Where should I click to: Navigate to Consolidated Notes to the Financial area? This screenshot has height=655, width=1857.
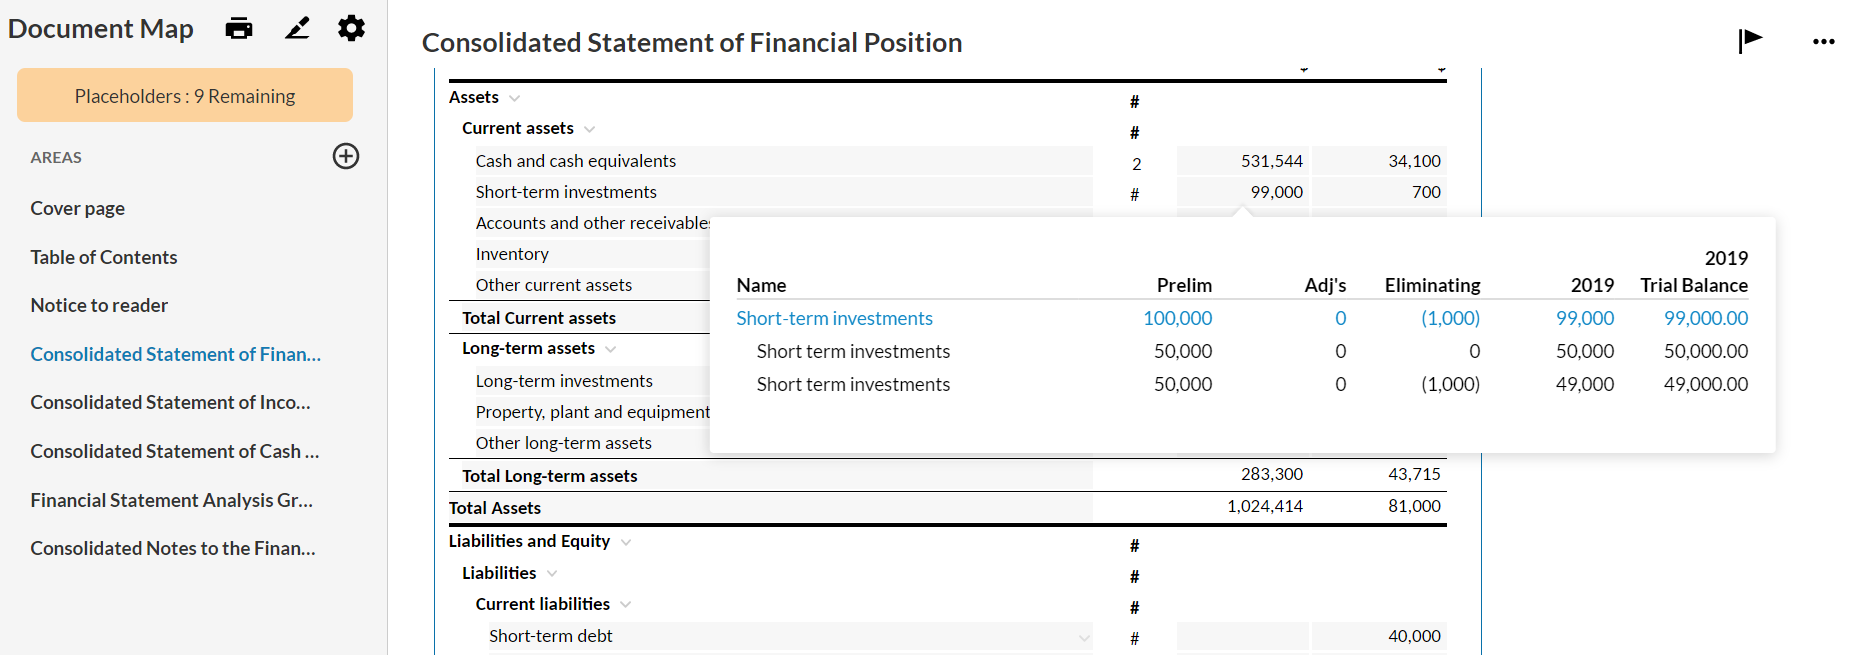pyautogui.click(x=173, y=548)
